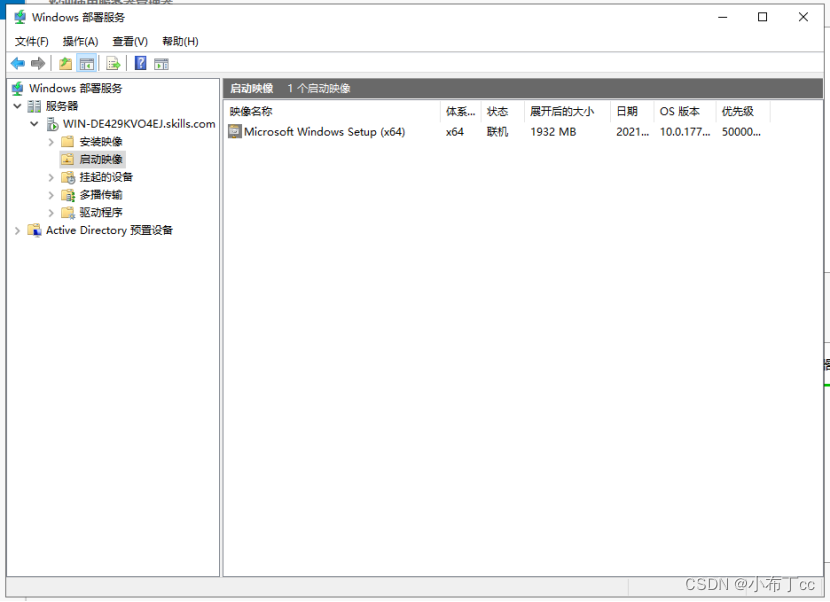Click the Up one level folder icon
The width and height of the screenshot is (830, 602).
click(x=65, y=64)
